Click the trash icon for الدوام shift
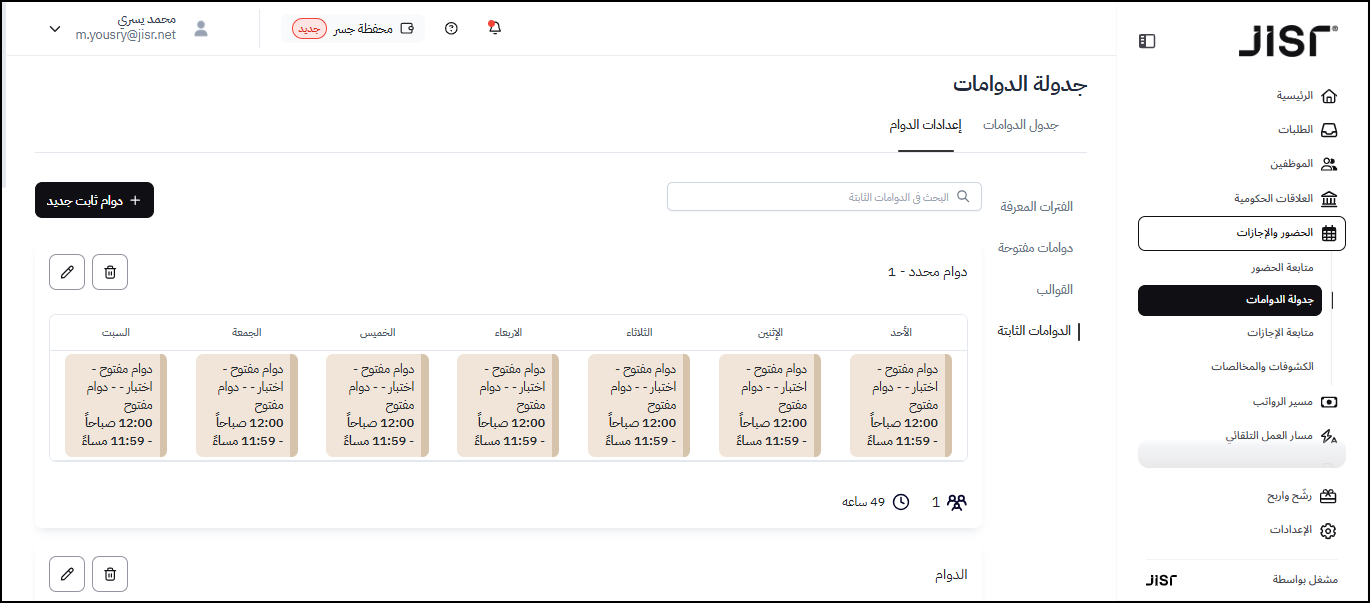 [110, 574]
